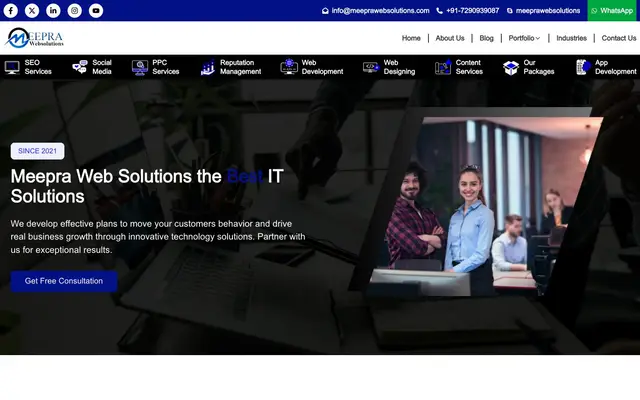Image resolution: width=640 pixels, height=400 pixels.
Task: Open the Instagram social icon
Action: click(x=74, y=11)
